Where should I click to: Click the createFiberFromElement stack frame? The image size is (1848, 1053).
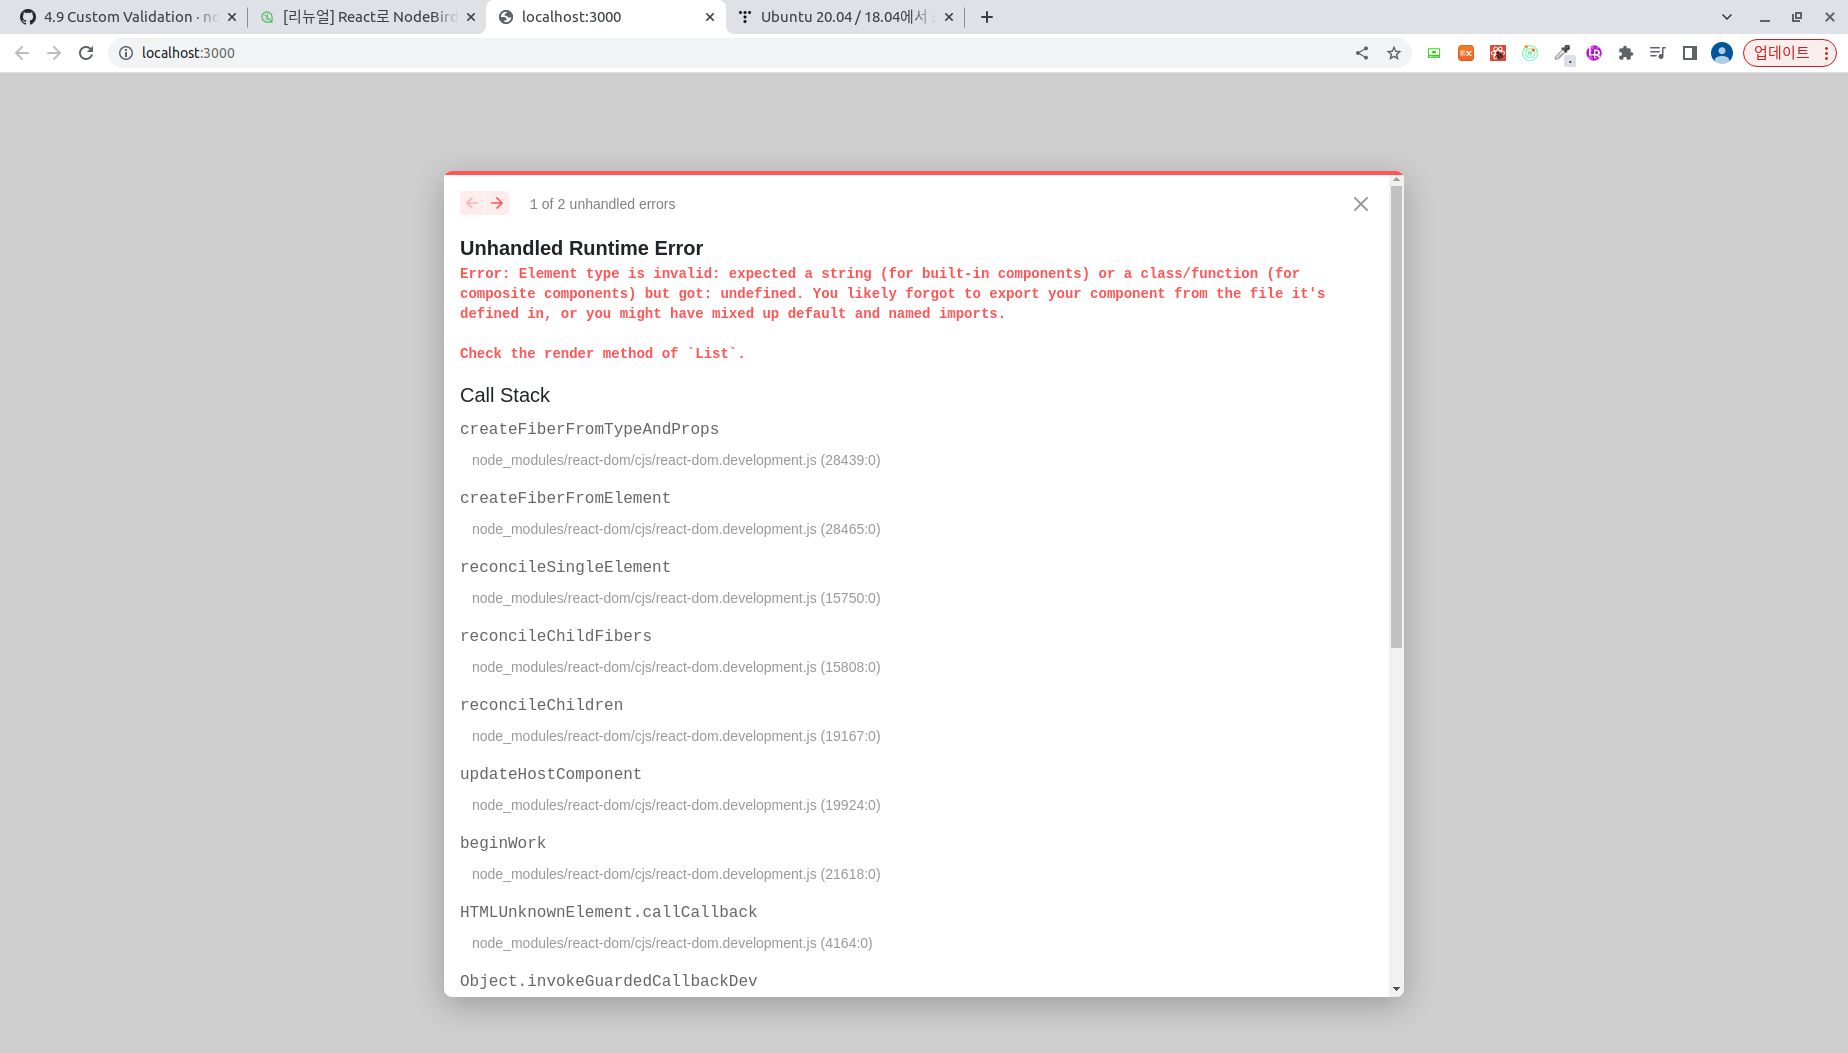[565, 498]
